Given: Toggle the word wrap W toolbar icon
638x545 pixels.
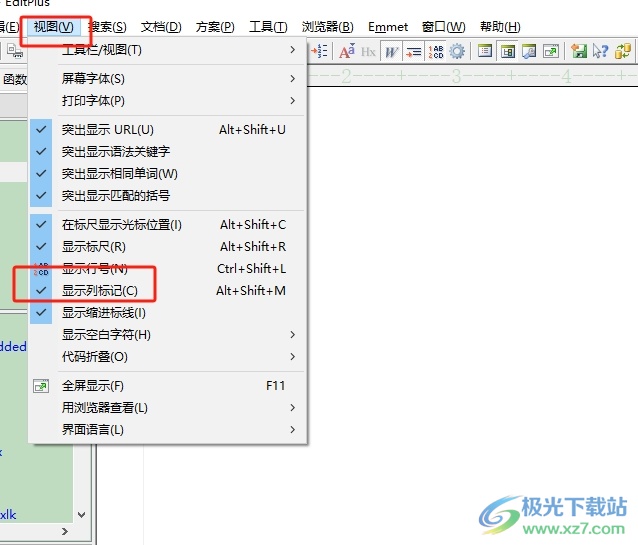Looking at the screenshot, I should click(x=391, y=52).
